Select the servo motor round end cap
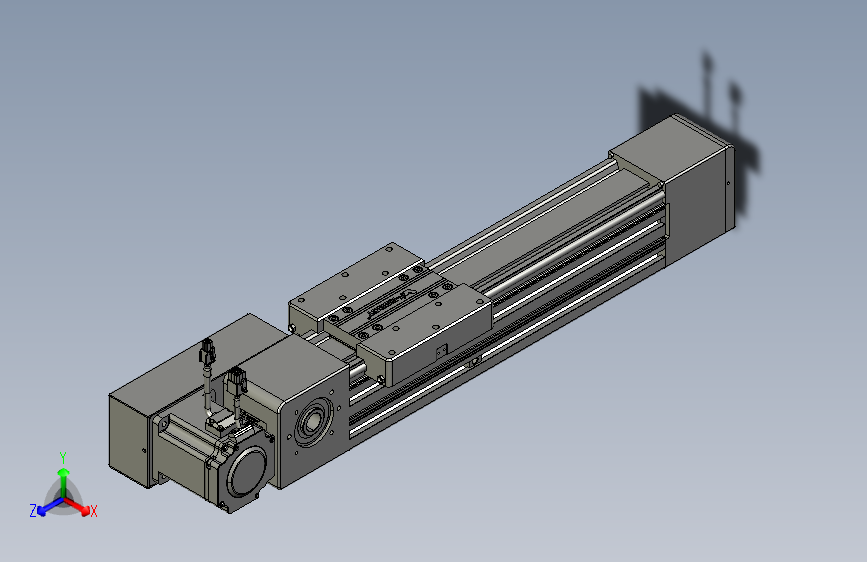This screenshot has height=562, width=867. tap(246, 472)
